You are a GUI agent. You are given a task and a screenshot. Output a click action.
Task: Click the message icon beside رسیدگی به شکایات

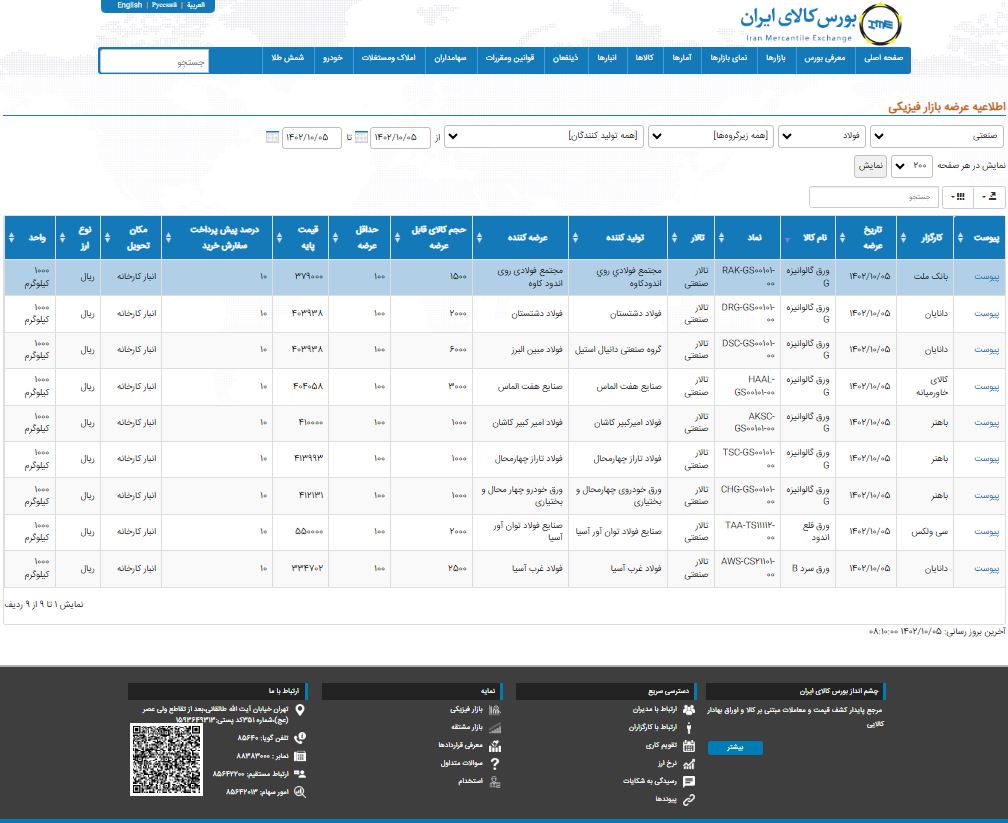click(688, 781)
